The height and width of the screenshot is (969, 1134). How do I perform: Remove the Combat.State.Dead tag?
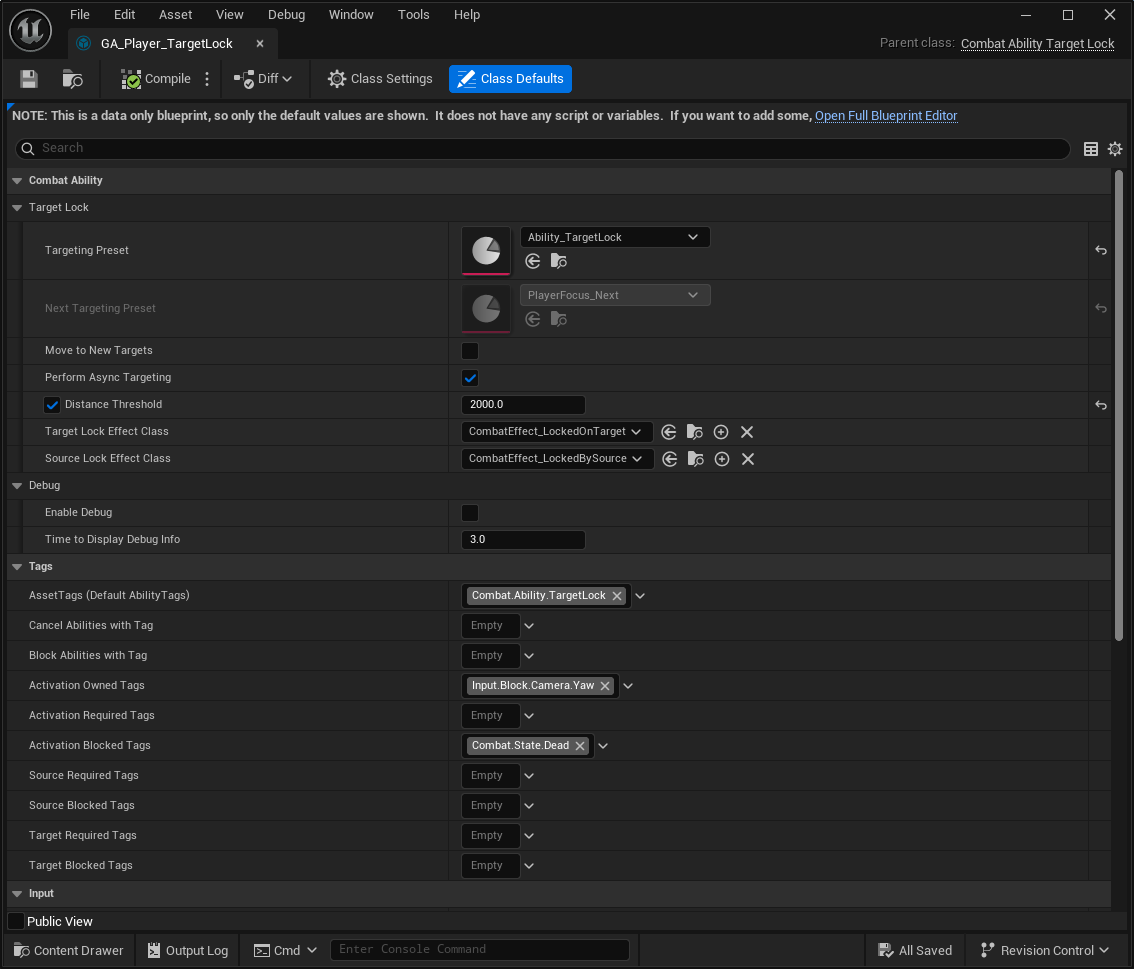tap(580, 746)
